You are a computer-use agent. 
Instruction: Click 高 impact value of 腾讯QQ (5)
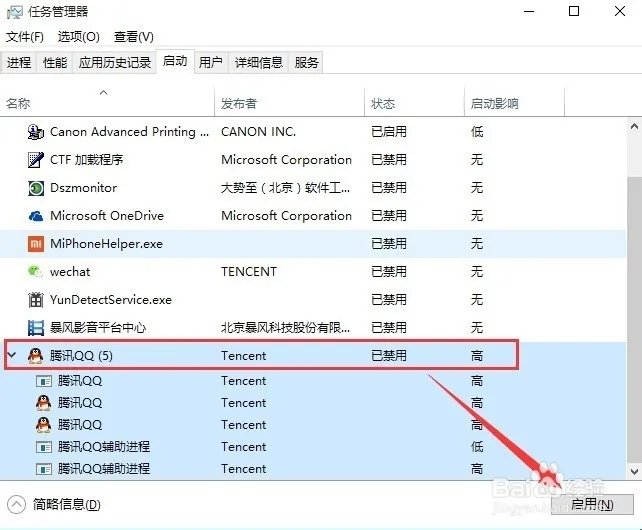tap(477, 356)
